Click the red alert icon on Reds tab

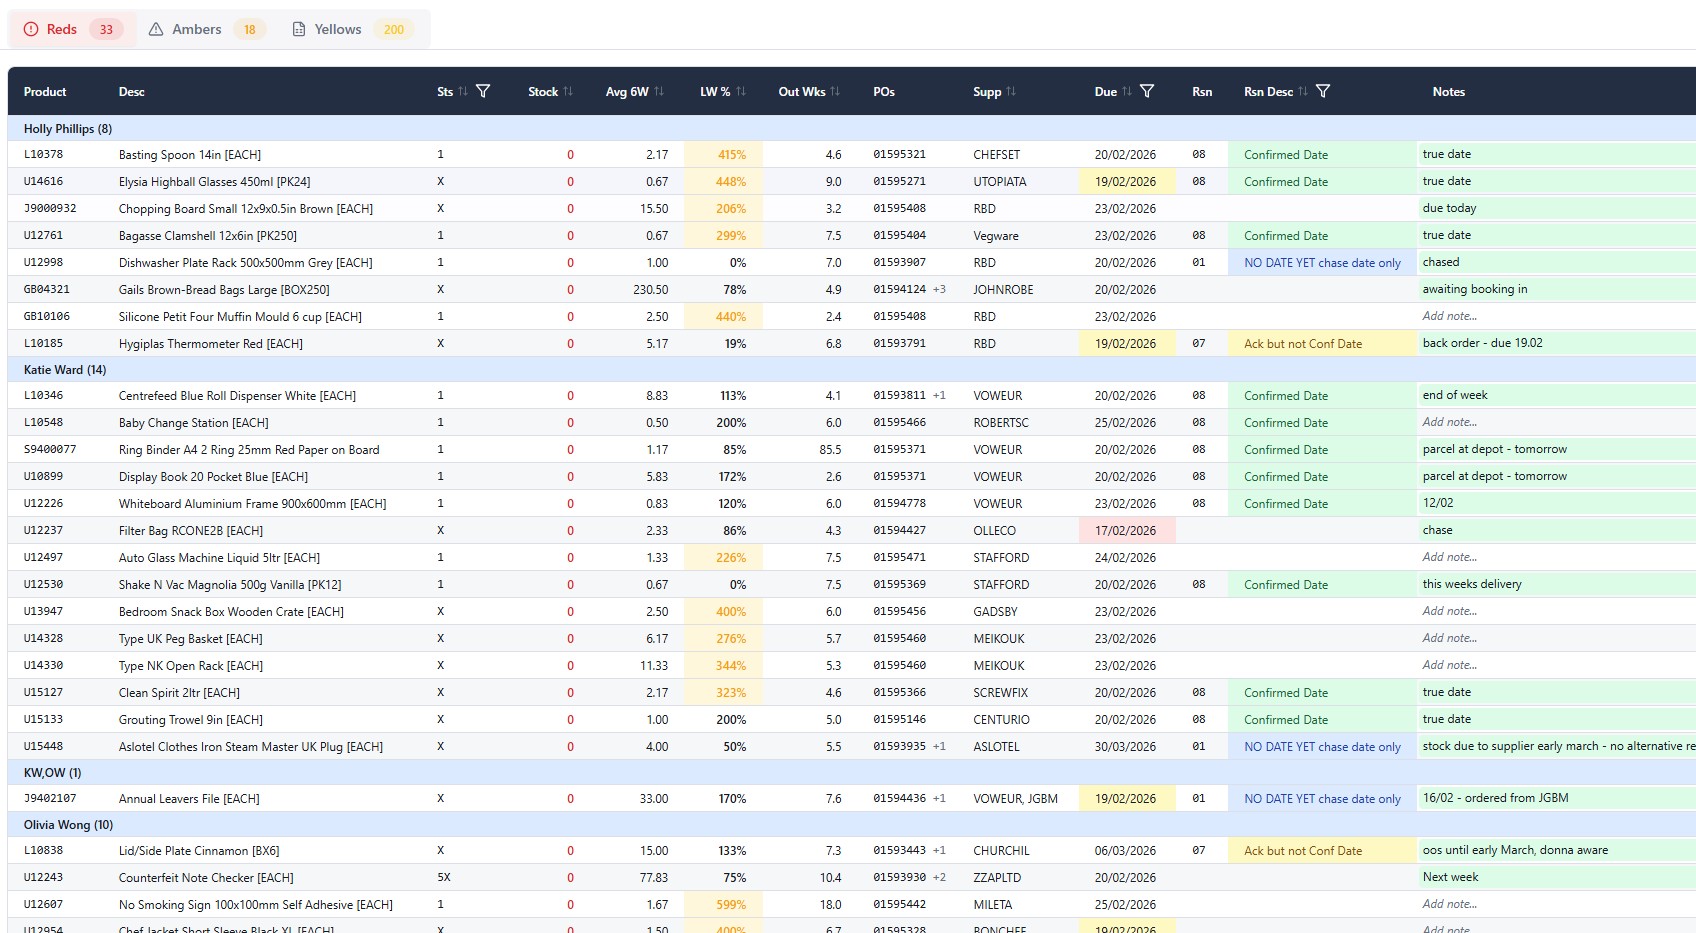coord(31,29)
